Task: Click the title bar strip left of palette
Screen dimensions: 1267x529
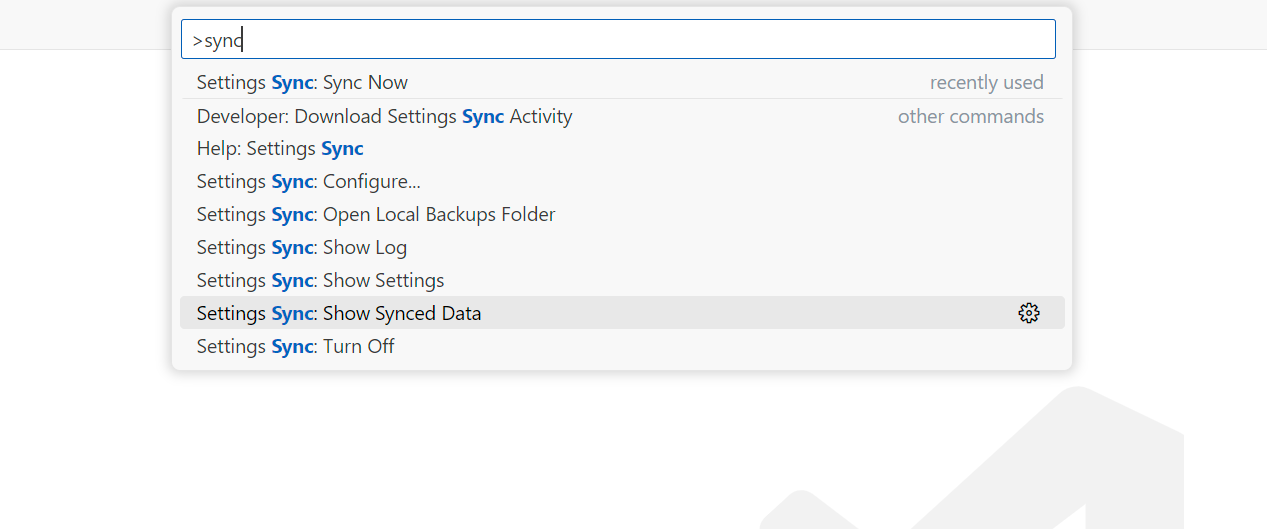Action: pos(85,24)
